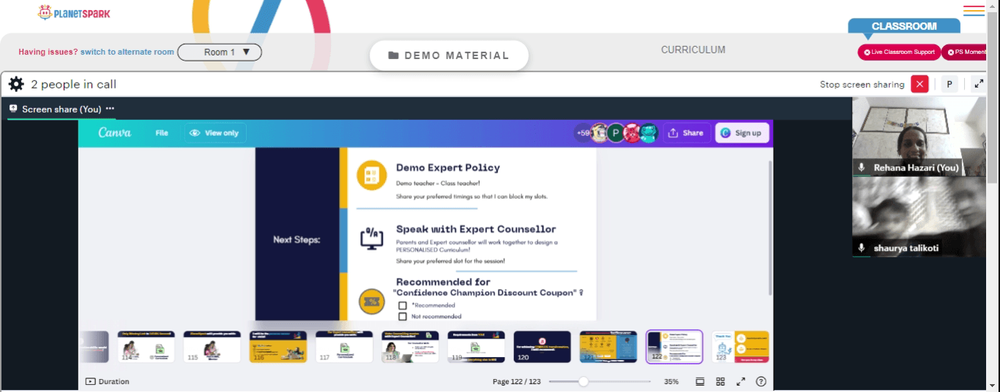Select slide thumbnail 121

click(608, 347)
